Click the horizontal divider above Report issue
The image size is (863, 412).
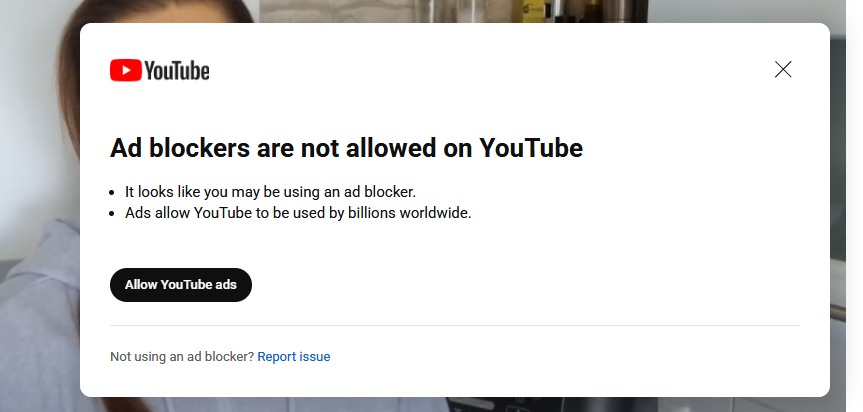[x=455, y=326]
